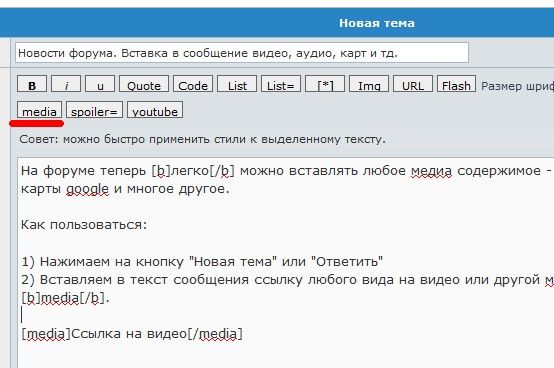Image resolution: width=554 pixels, height=368 pixels.
Task: Place cursor on Как пользоваться line
Action: (x=84, y=225)
